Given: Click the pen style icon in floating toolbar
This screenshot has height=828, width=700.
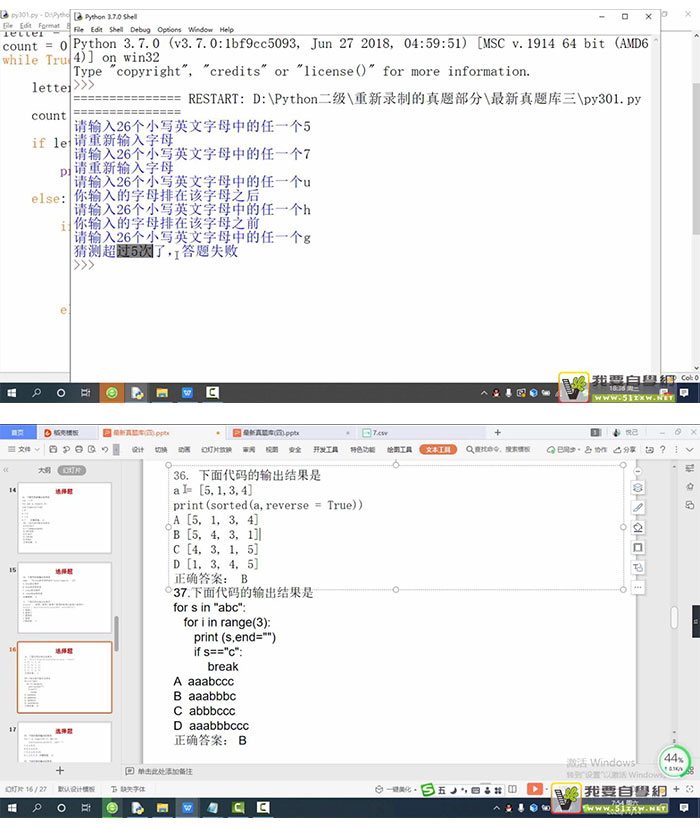Looking at the screenshot, I should pos(638,507).
